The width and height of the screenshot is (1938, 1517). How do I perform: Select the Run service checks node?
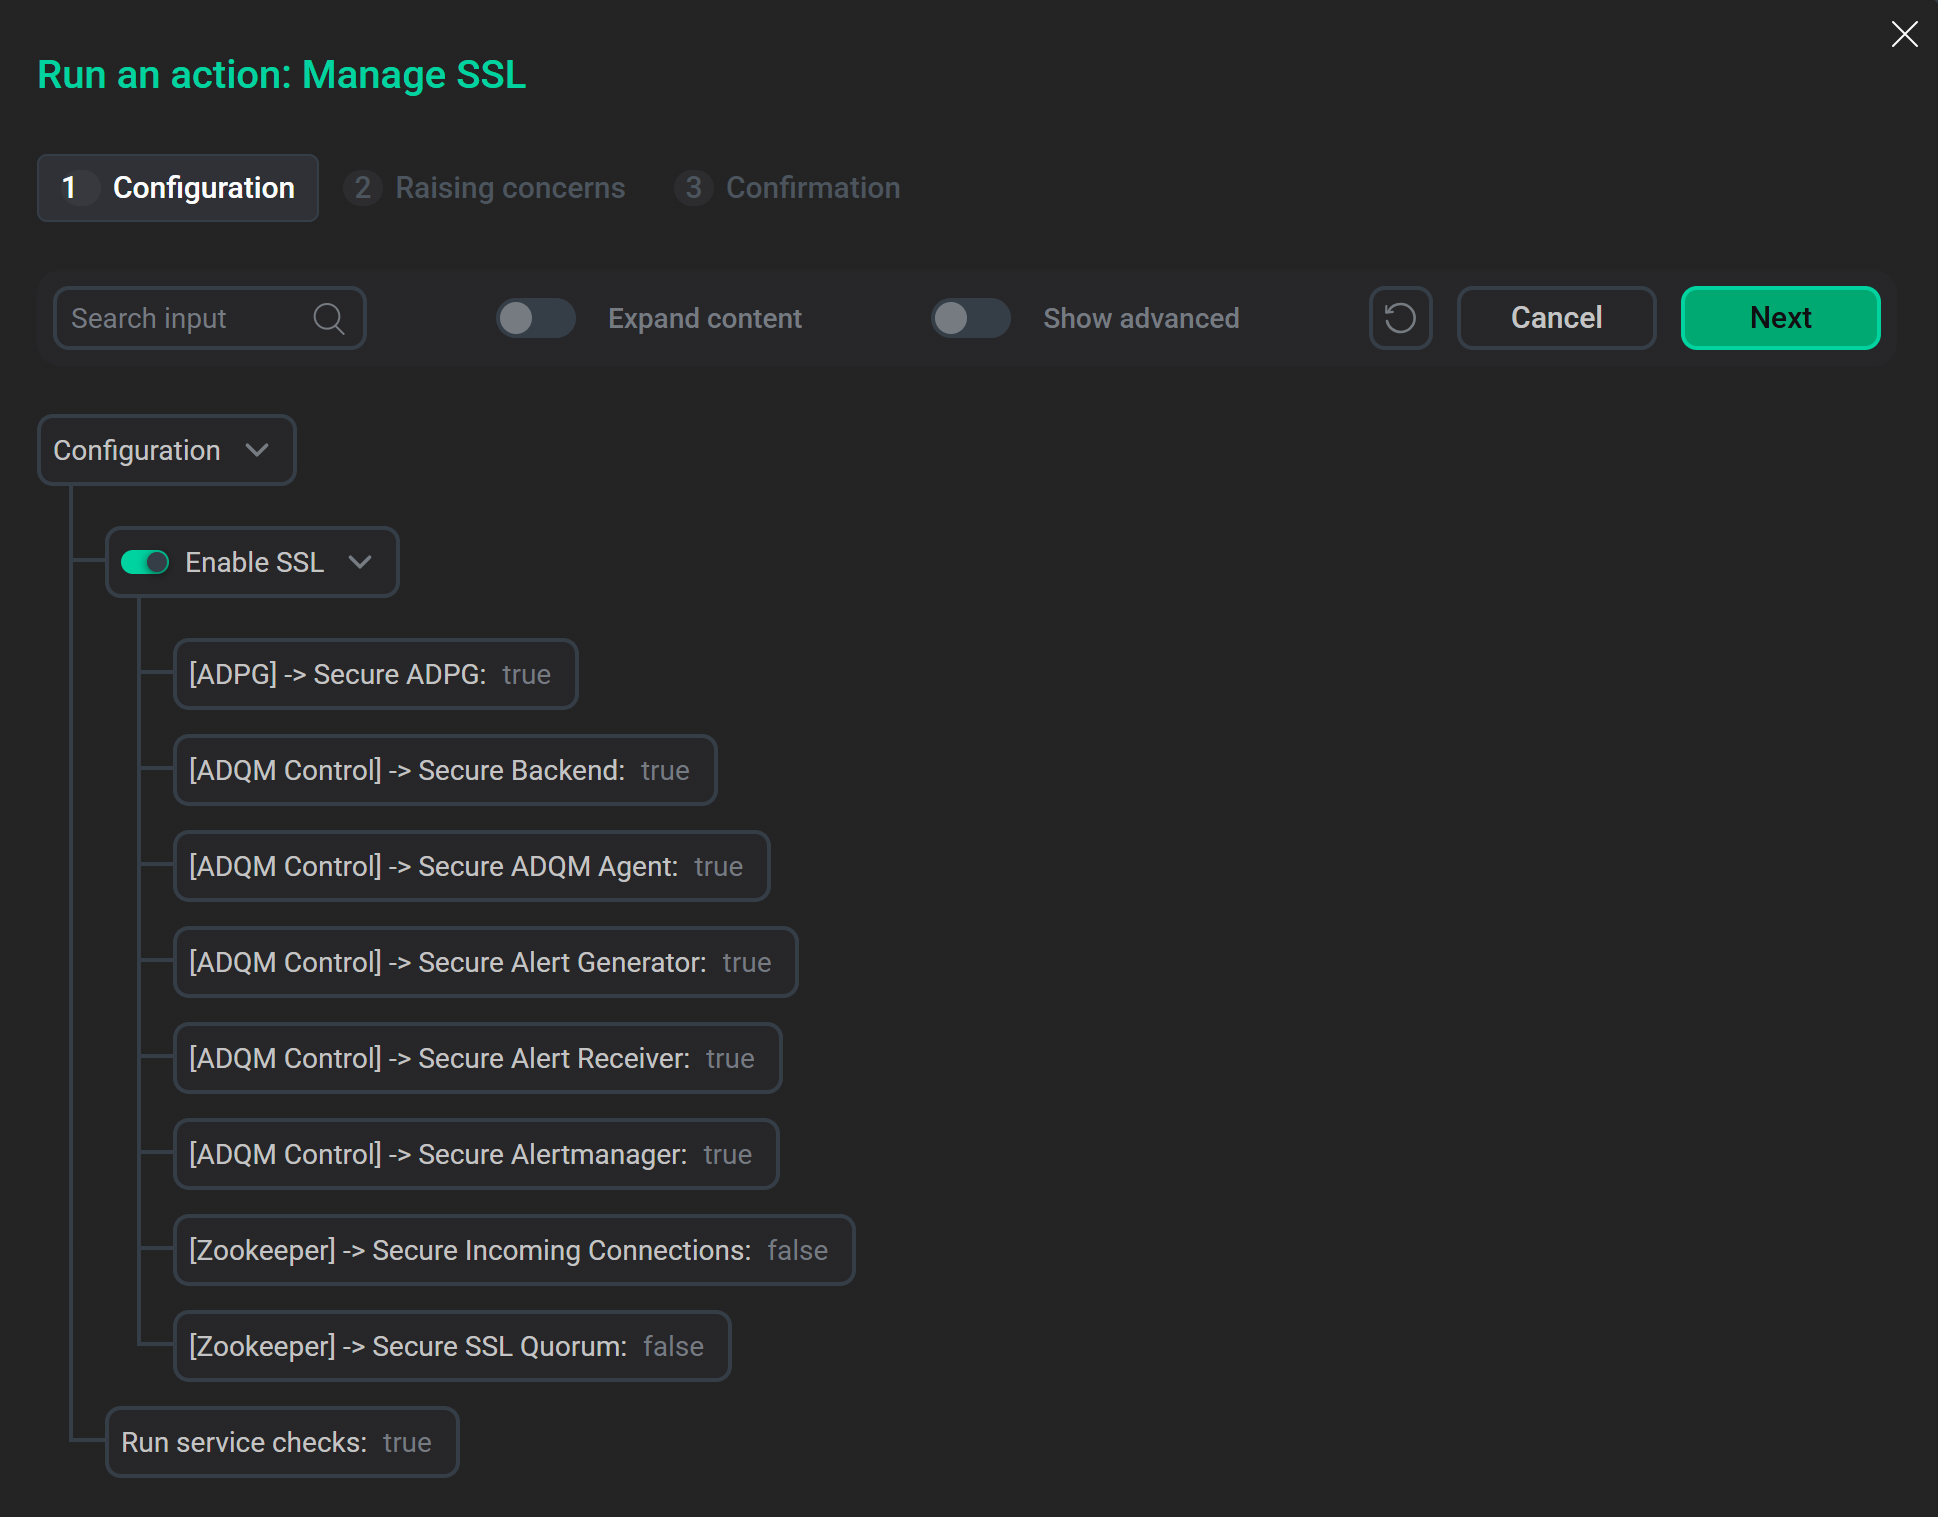click(x=281, y=1442)
